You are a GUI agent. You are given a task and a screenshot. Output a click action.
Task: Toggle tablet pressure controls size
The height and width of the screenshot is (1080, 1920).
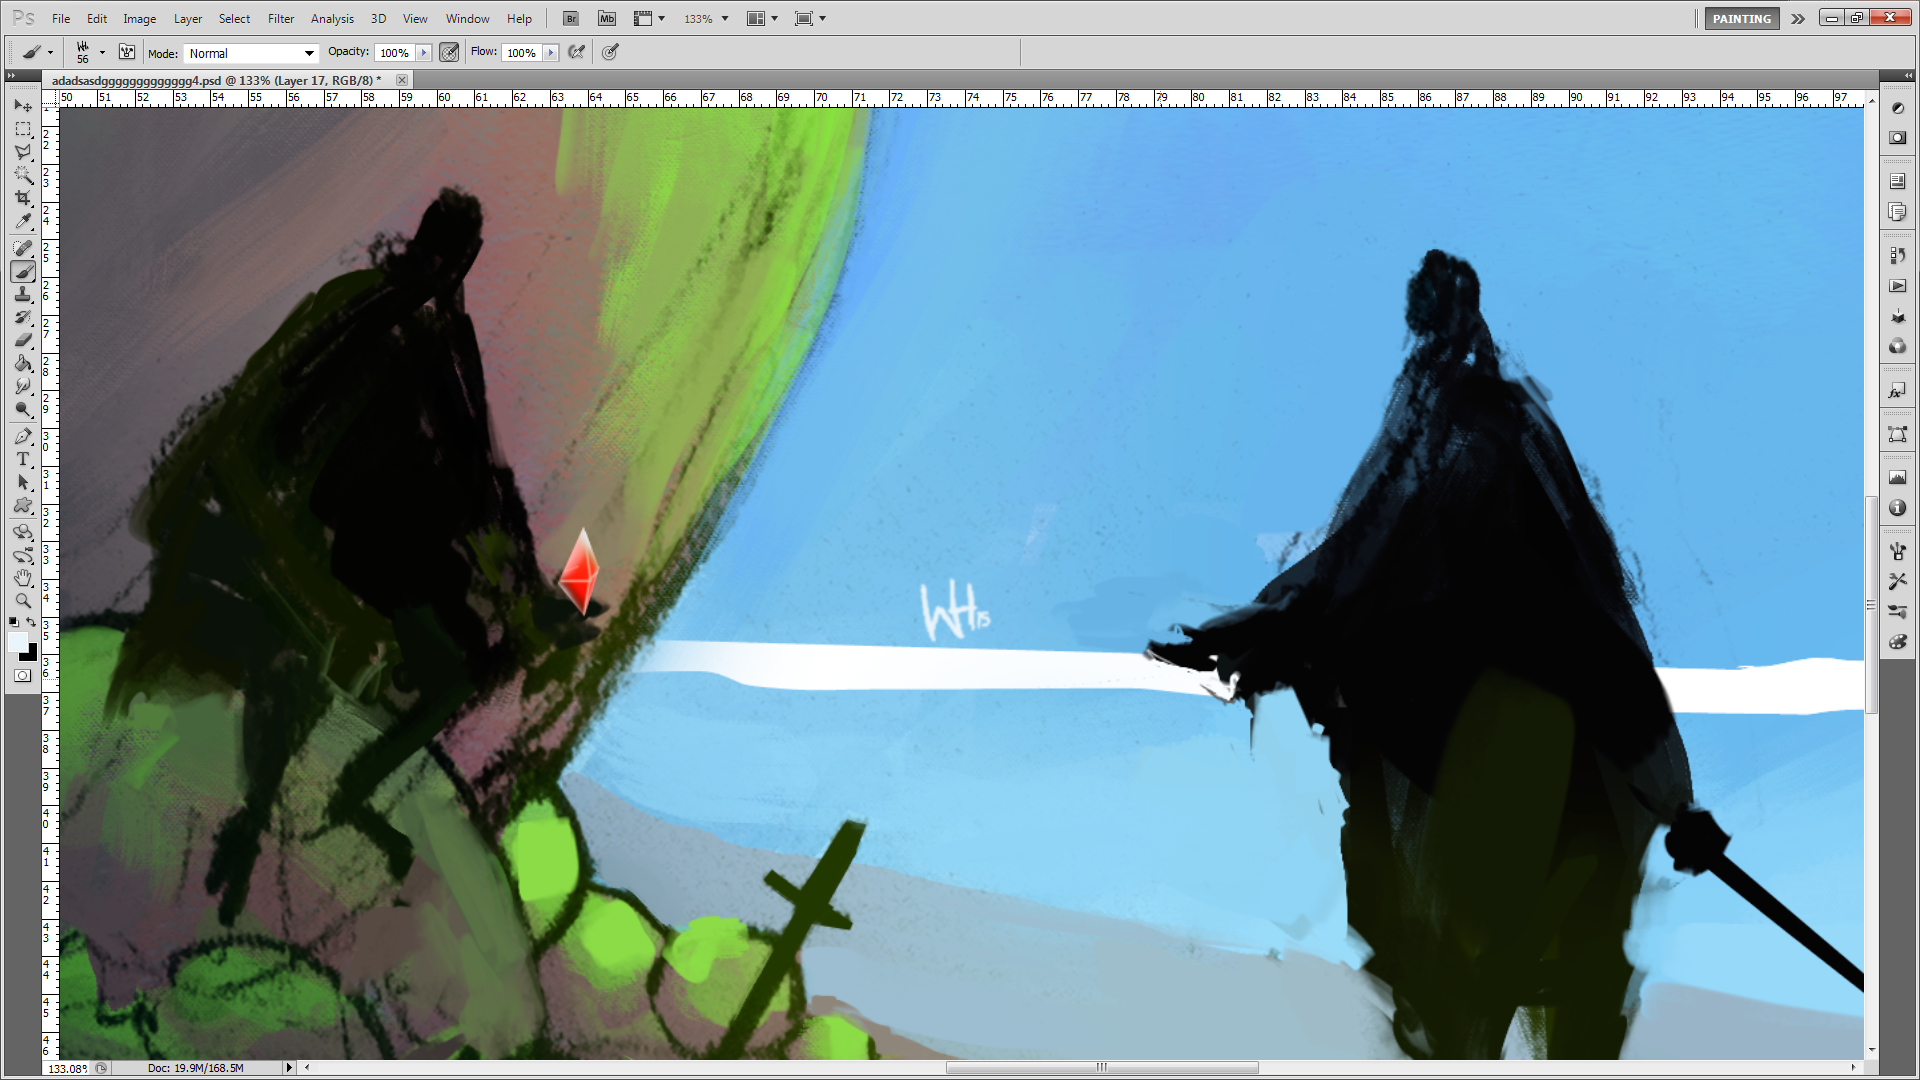610,52
